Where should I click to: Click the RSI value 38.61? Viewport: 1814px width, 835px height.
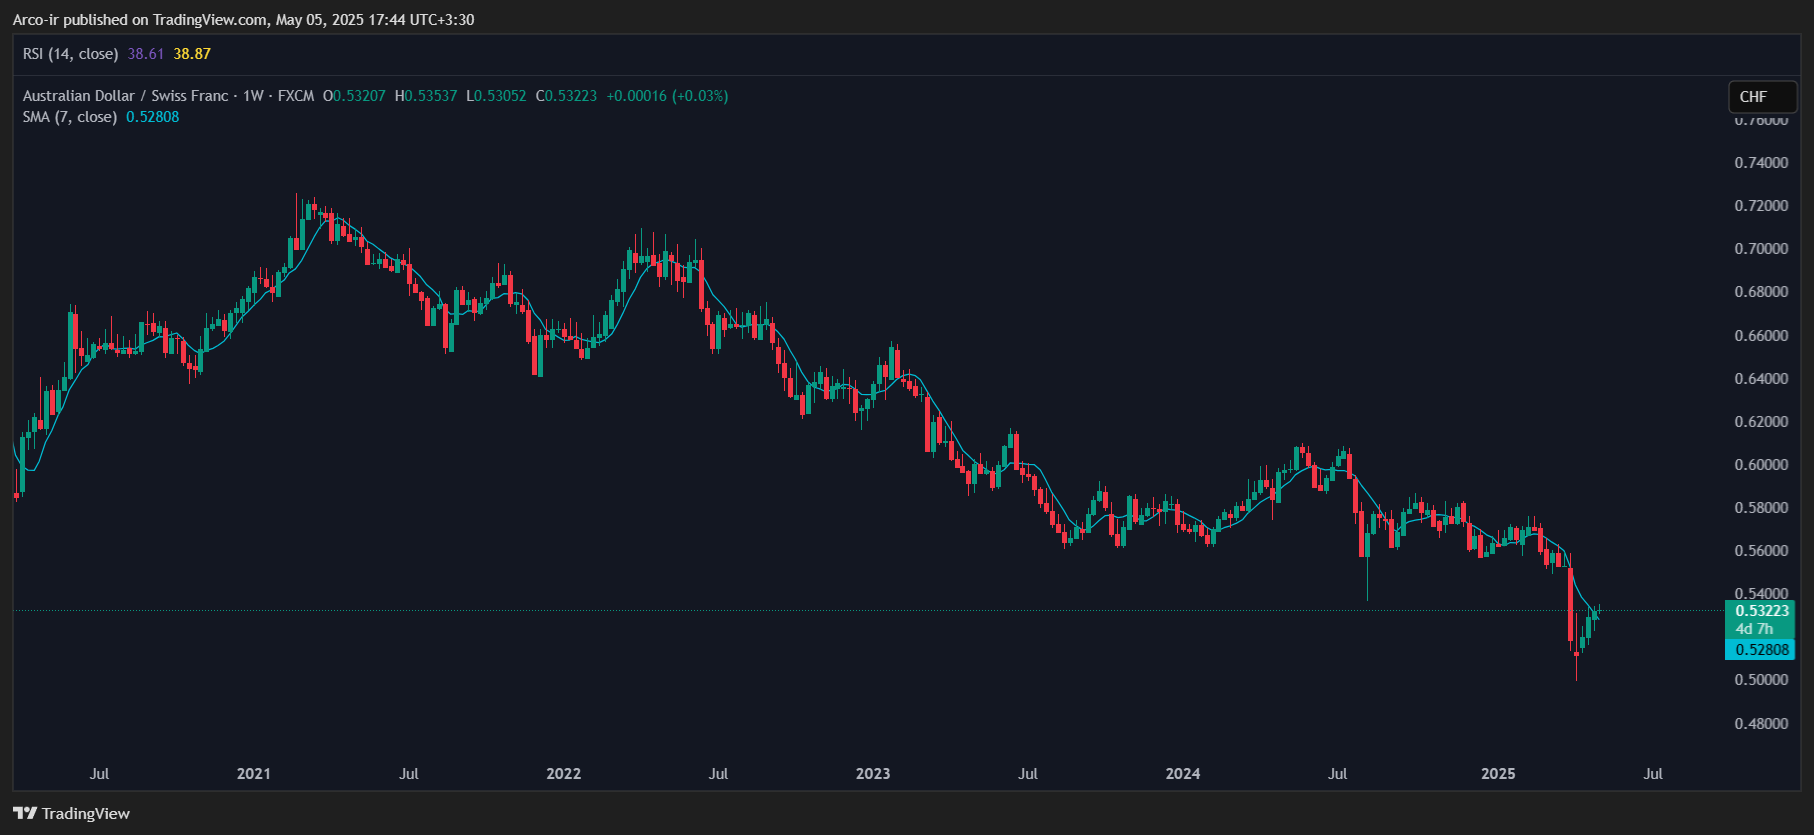pyautogui.click(x=146, y=54)
